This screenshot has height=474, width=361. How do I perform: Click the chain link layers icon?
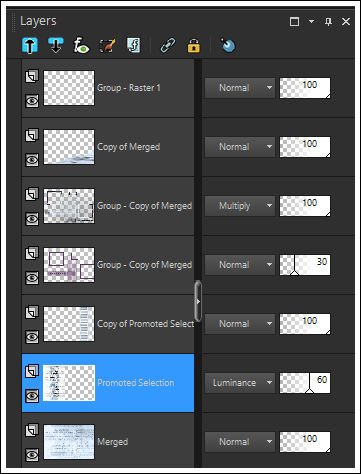[168, 45]
